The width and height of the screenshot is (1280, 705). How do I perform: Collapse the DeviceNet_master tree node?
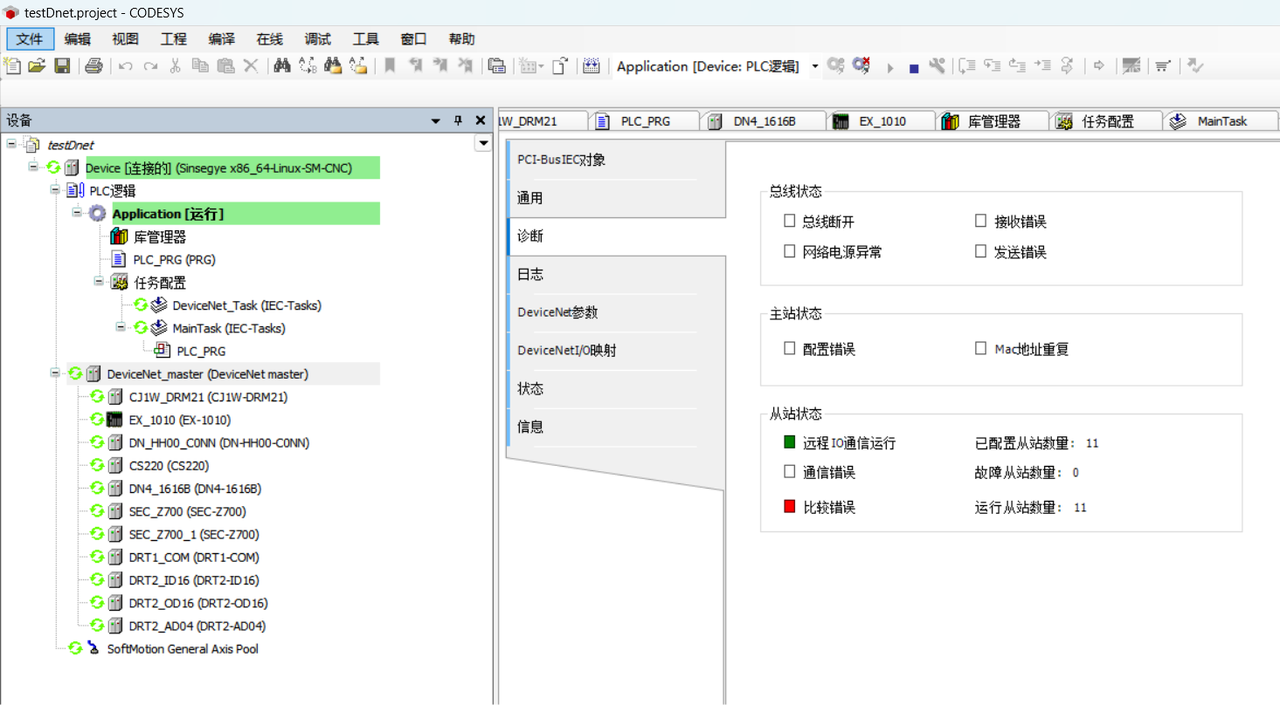pyautogui.click(x=54, y=374)
